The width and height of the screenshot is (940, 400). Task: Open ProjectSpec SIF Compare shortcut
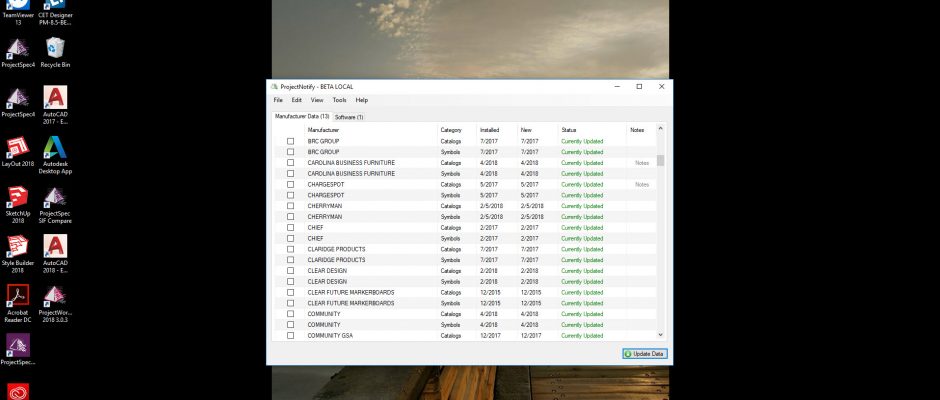pyautogui.click(x=55, y=204)
